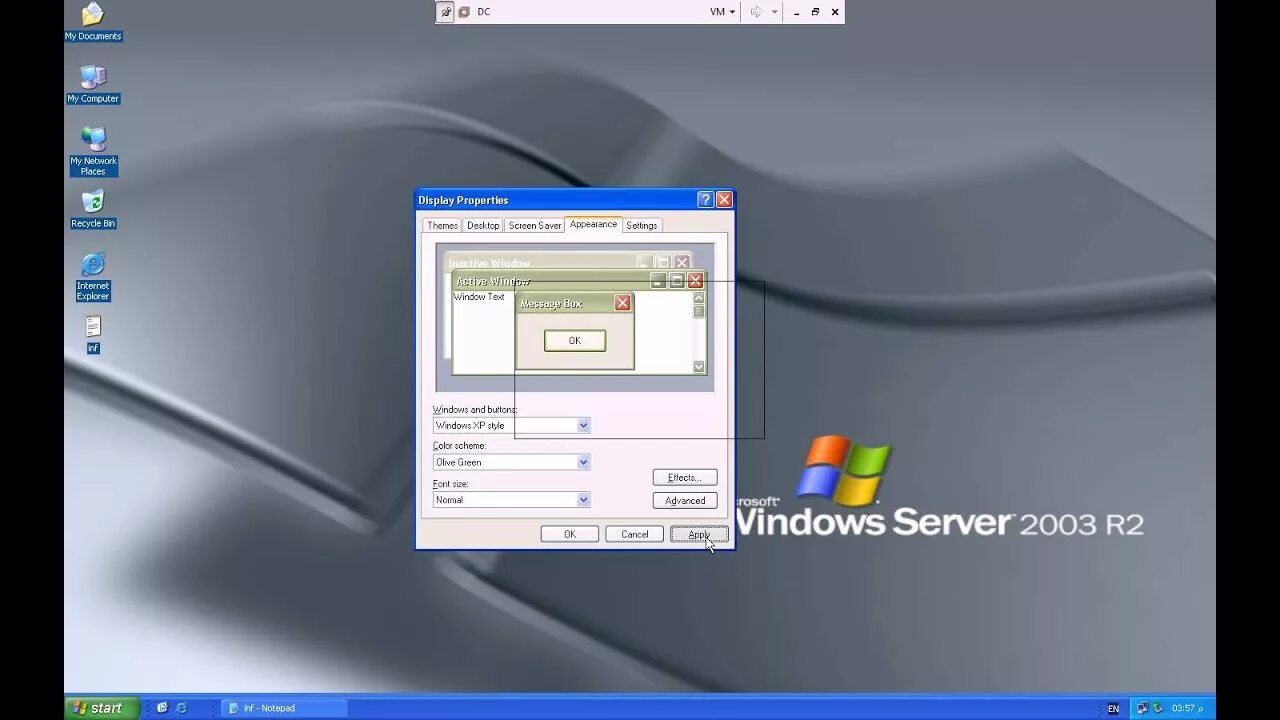The image size is (1280, 720).
Task: Open My Documents desktop icon
Action: click(x=92, y=21)
